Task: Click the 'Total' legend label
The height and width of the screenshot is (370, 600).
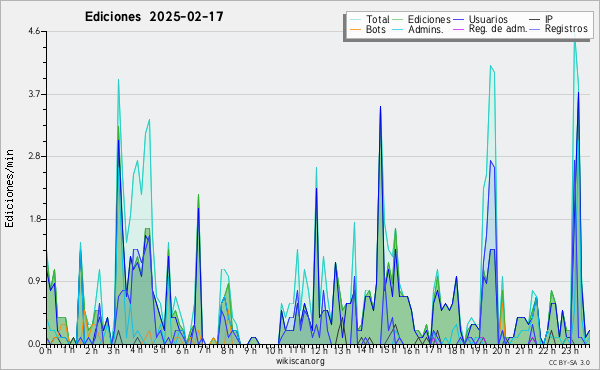Action: 378,20
